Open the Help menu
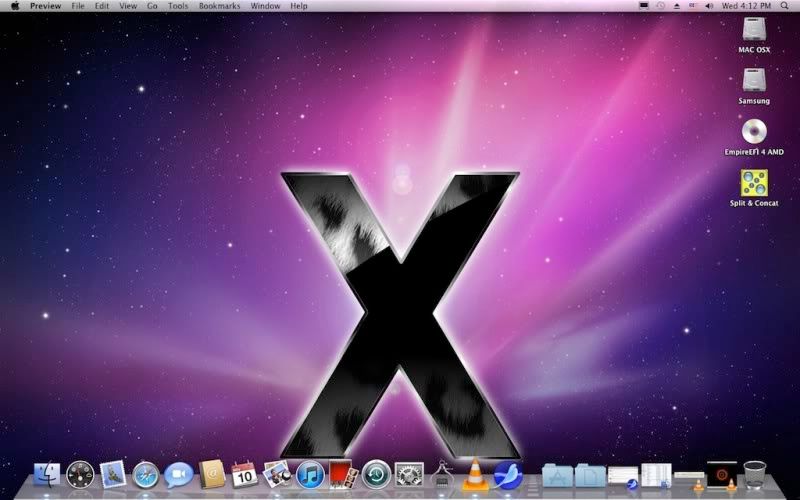The image size is (800, 500). pyautogui.click(x=299, y=6)
